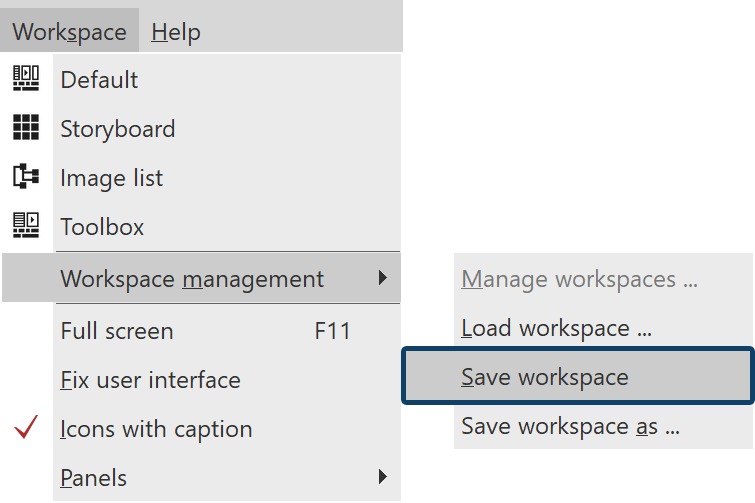Click the Toolbox workspace icon
Viewport: 755px width, 503px height.
(26, 226)
